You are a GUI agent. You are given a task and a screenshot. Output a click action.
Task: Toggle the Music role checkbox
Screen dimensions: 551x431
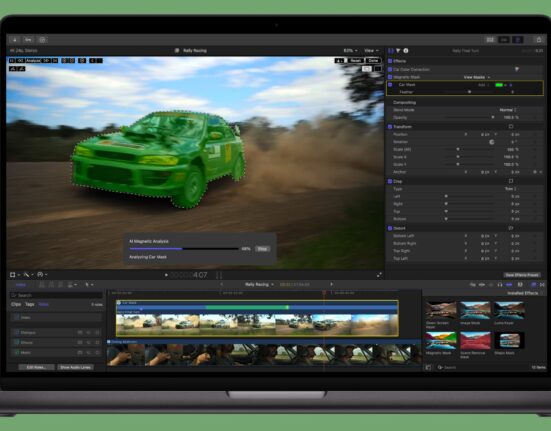[x=17, y=352]
